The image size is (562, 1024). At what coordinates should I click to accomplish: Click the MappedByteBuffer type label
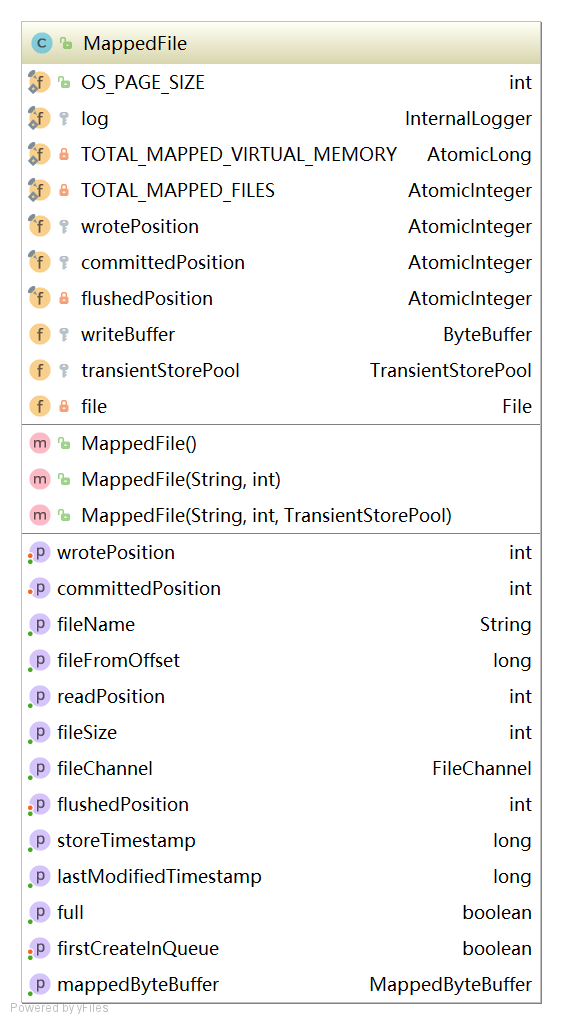(450, 984)
